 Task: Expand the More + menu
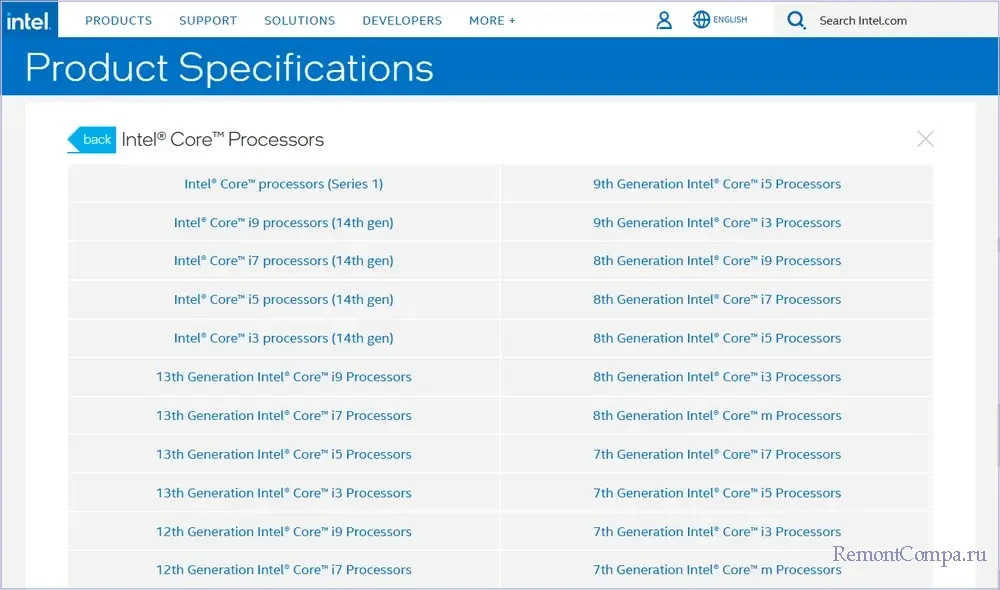492,20
